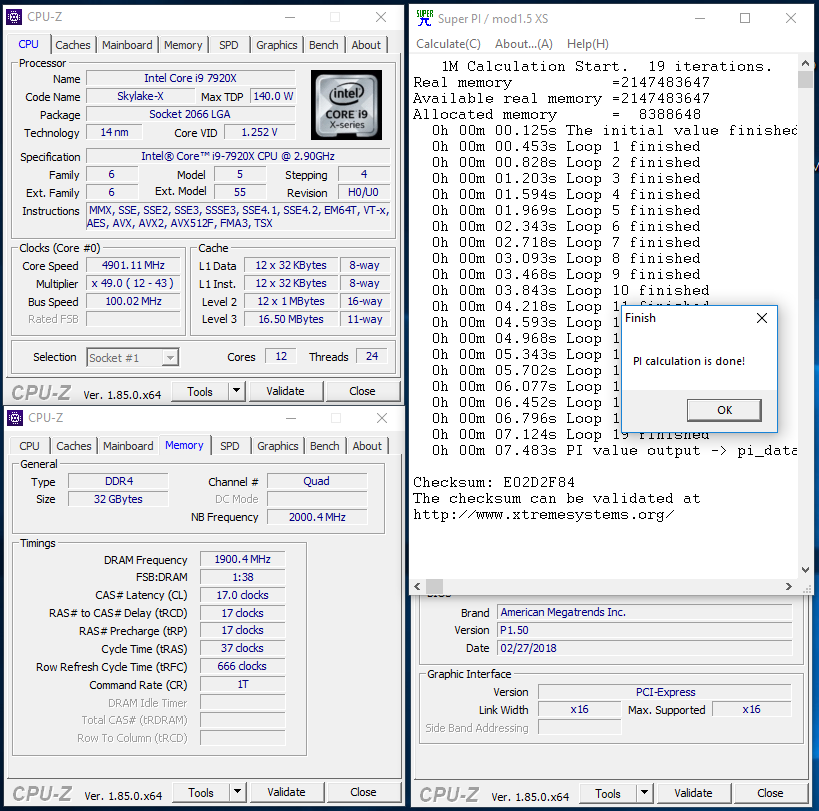The image size is (819, 811).
Task: Expand the Tools dropdown arrow in the CPU window
Action: point(237,391)
